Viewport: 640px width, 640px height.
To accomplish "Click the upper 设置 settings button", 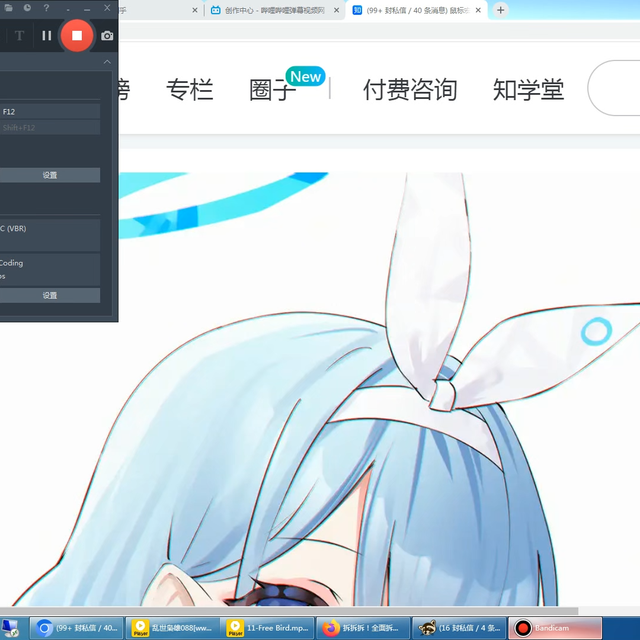I will pyautogui.click(x=50, y=175).
